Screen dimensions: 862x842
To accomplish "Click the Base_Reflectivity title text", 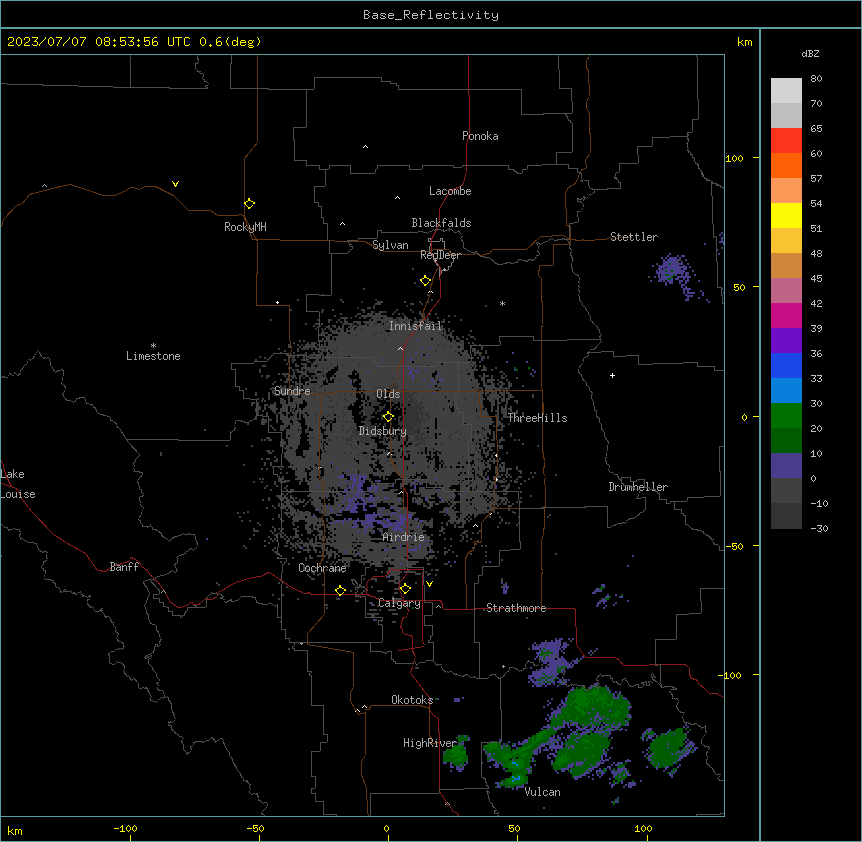I will (x=431, y=15).
